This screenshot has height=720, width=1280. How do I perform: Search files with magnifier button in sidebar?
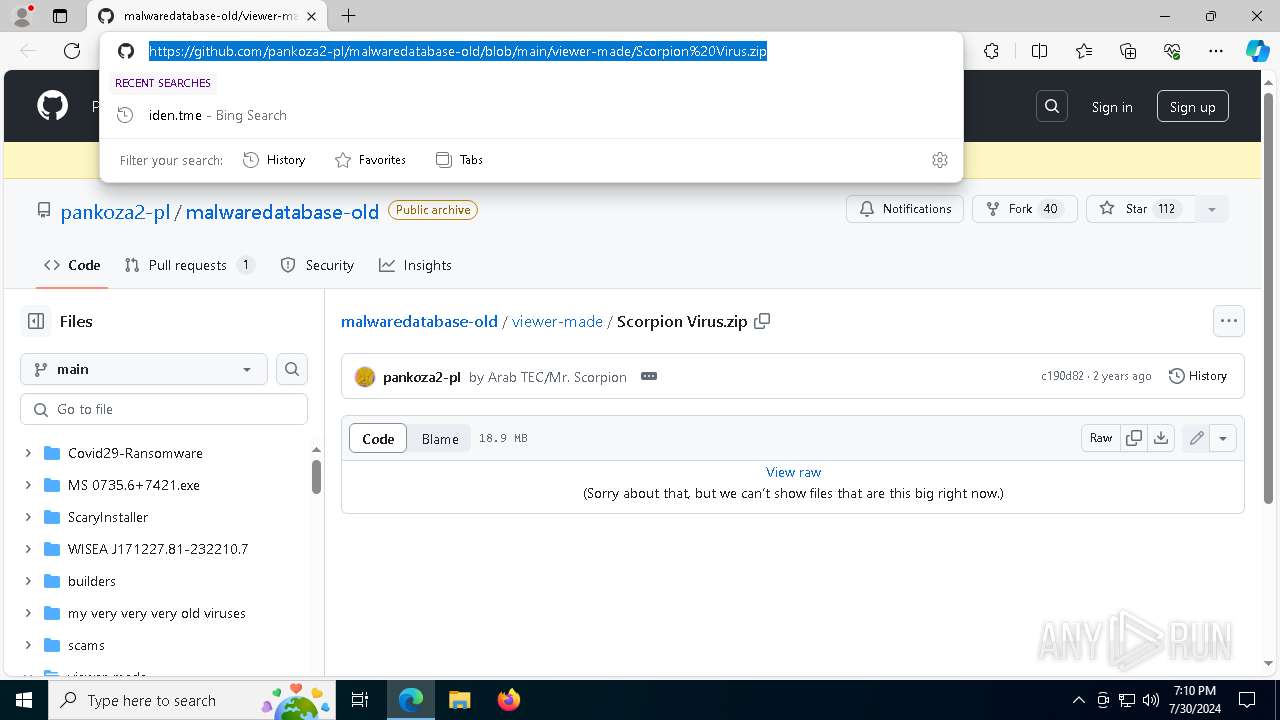tap(292, 369)
